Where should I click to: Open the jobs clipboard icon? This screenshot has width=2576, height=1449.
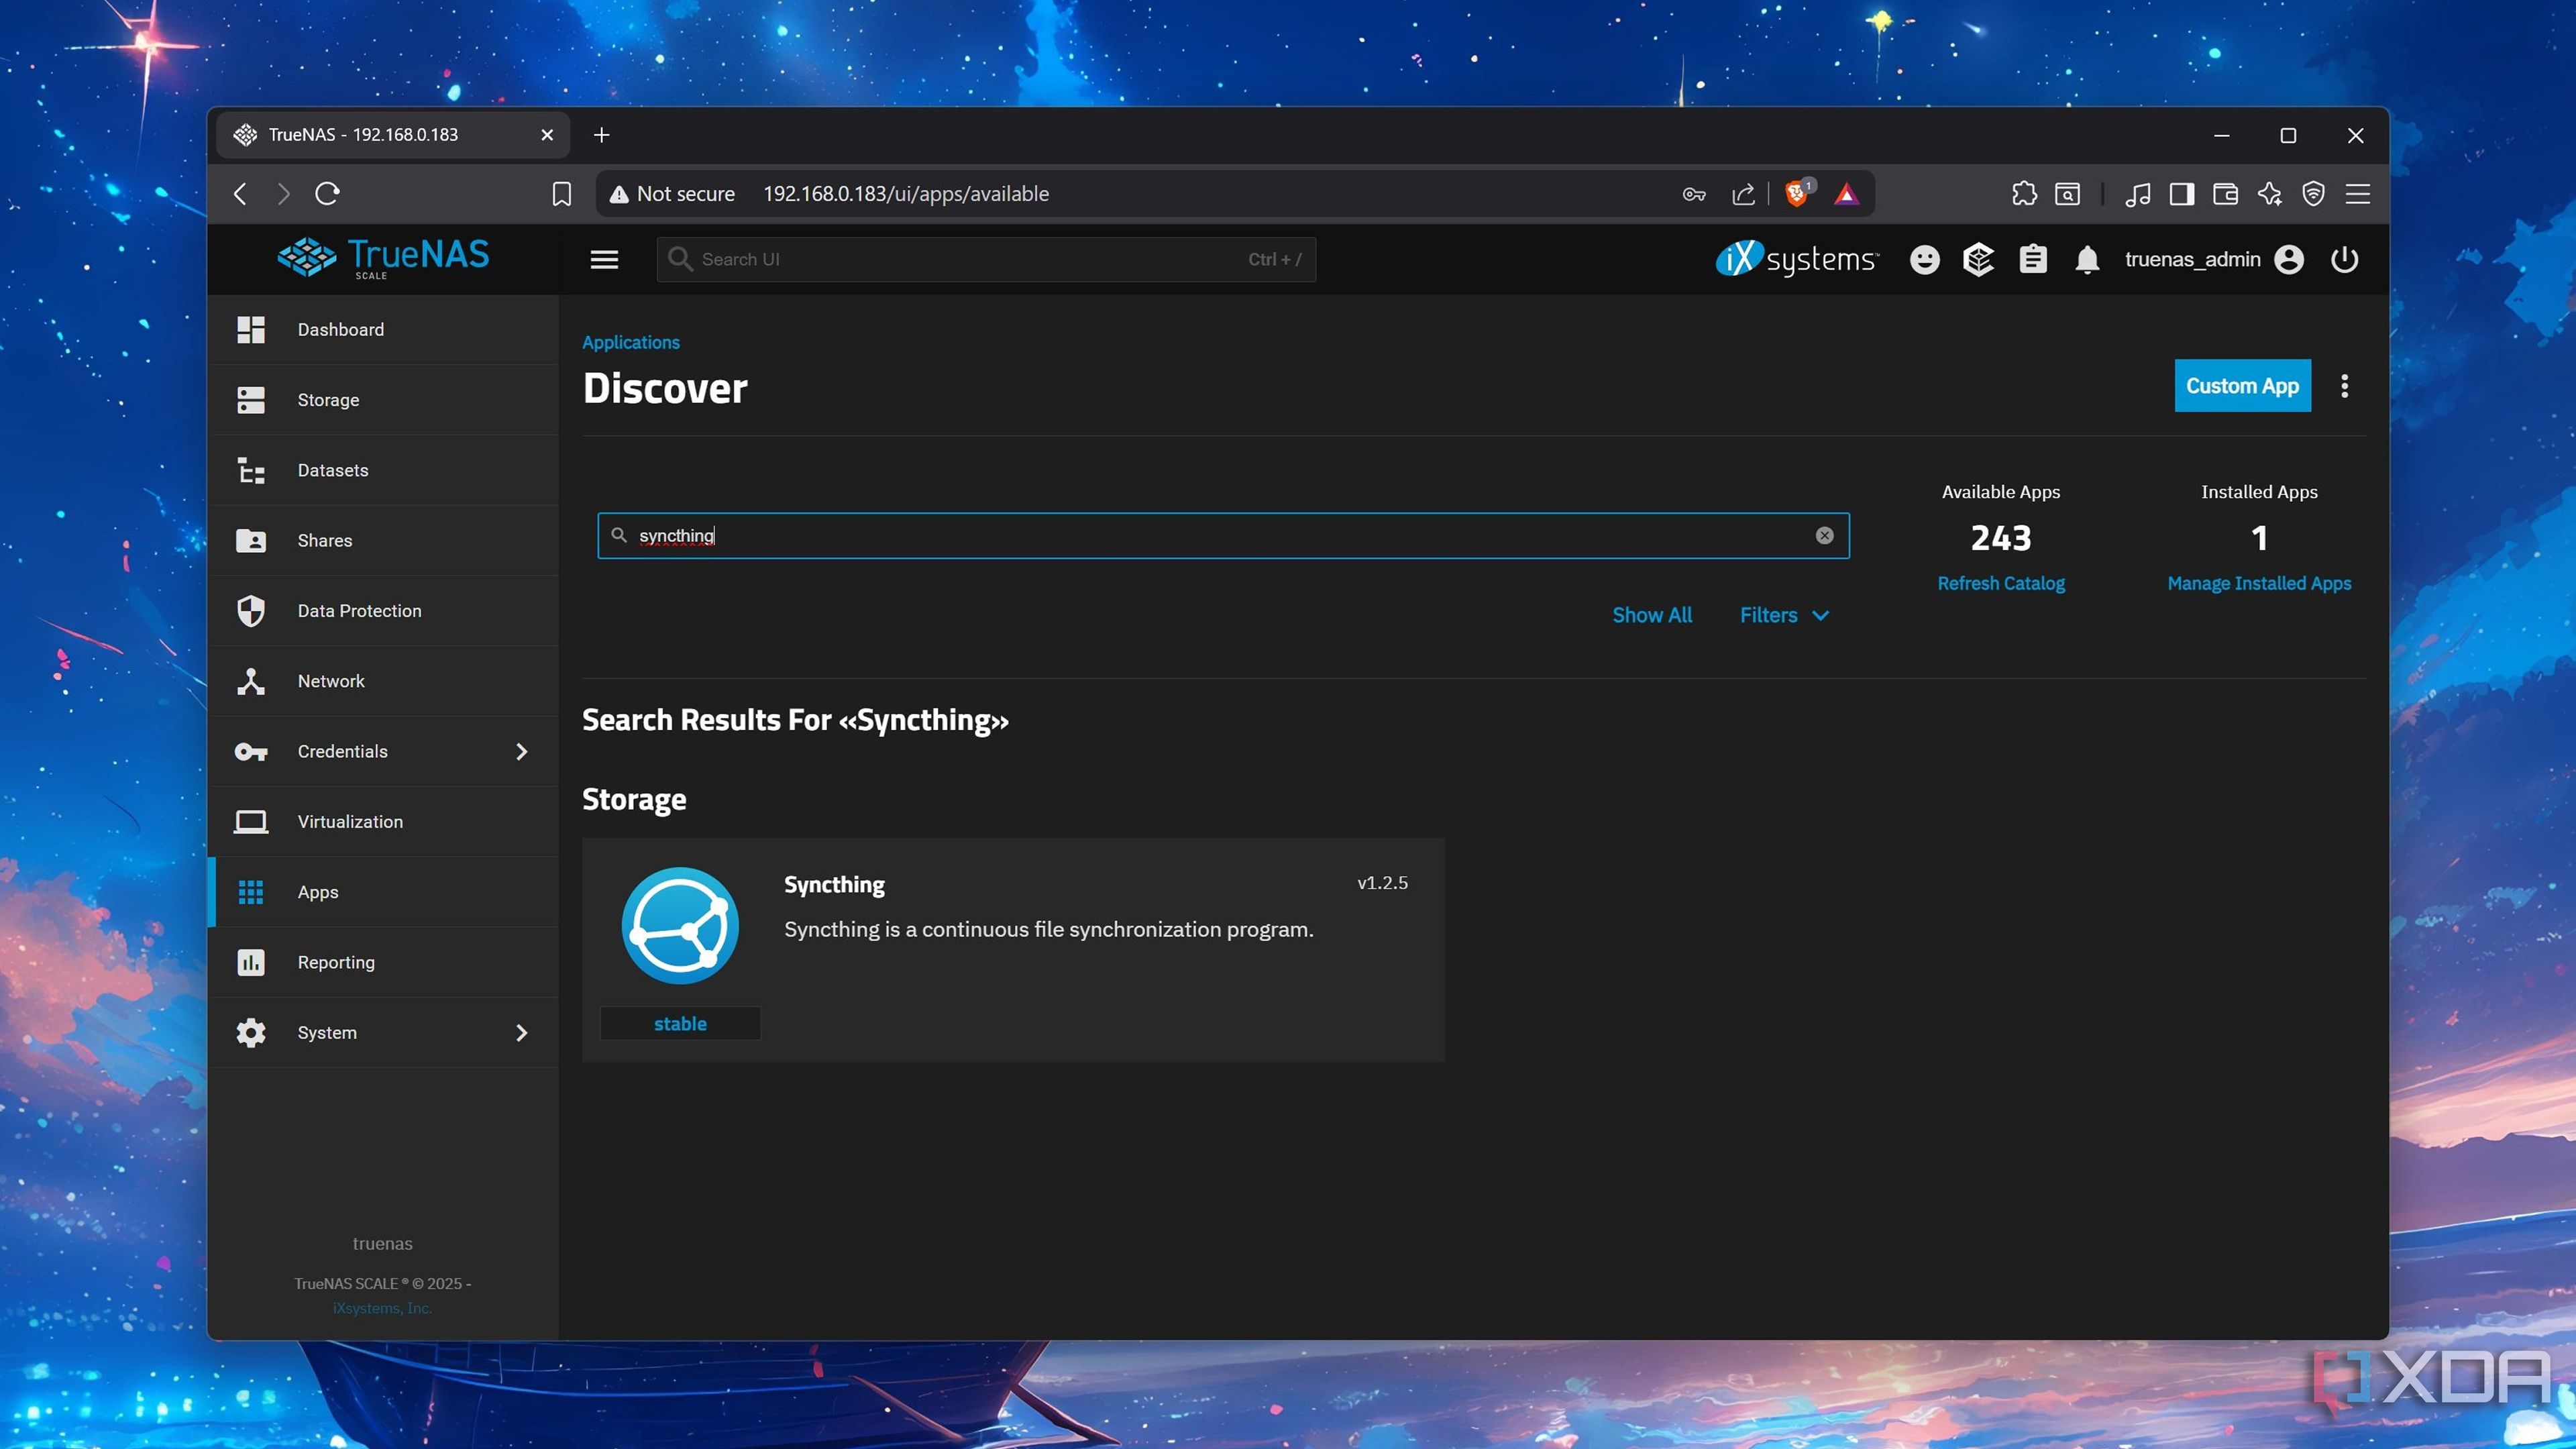click(2032, 260)
